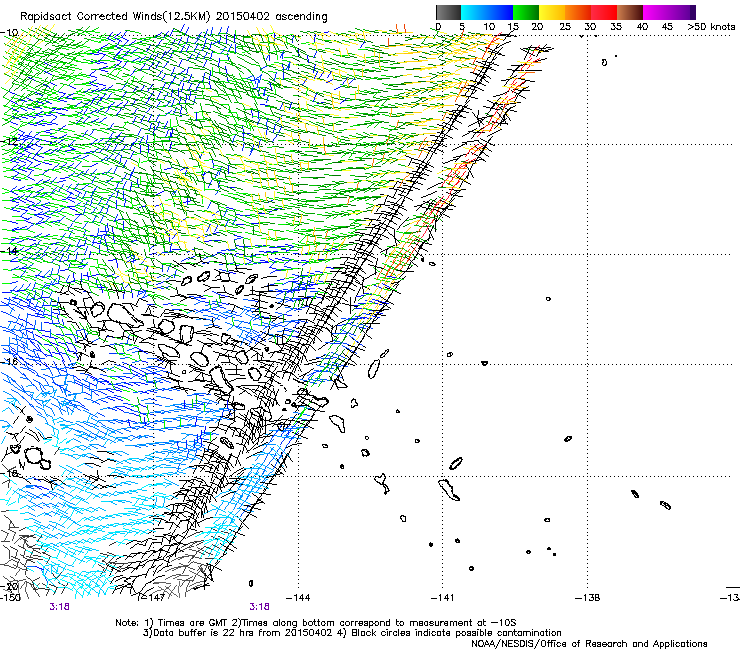Select the -18 latitude axis label
740x650 pixels.
[10, 473]
